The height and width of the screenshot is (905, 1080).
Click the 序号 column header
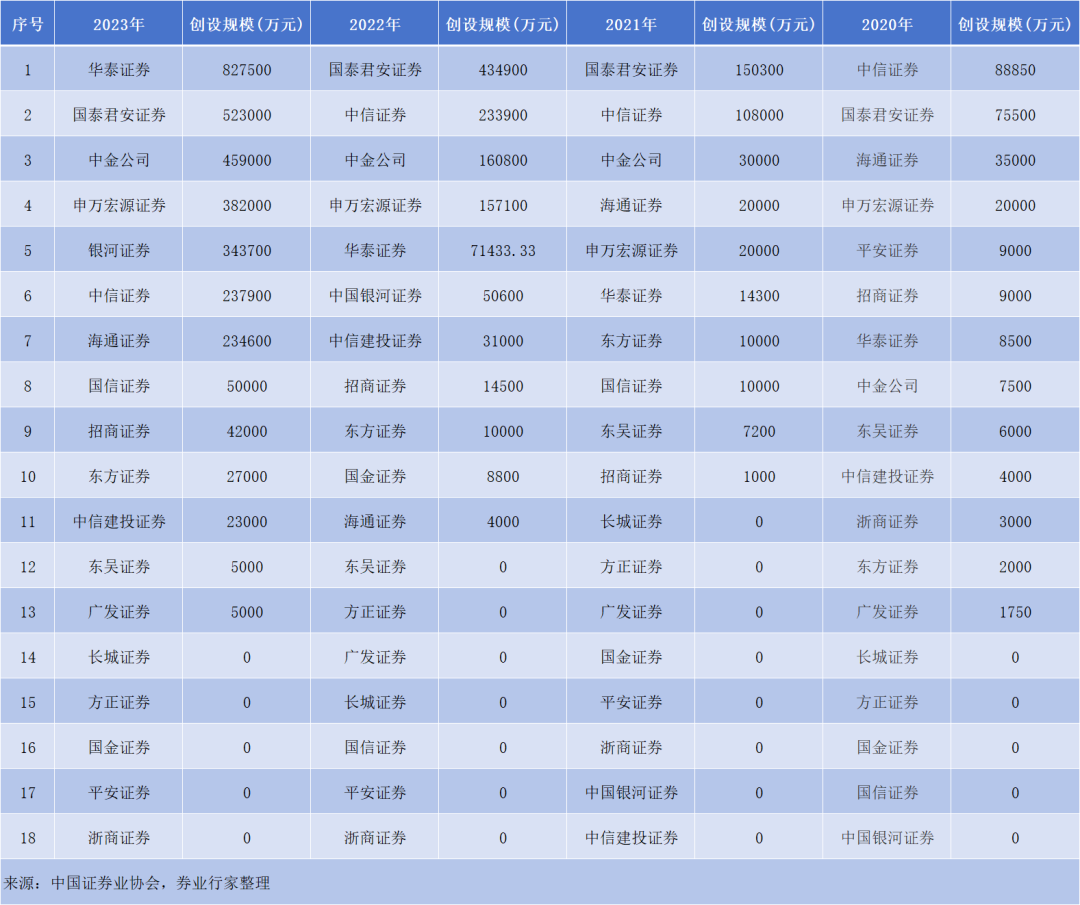tap(28, 25)
